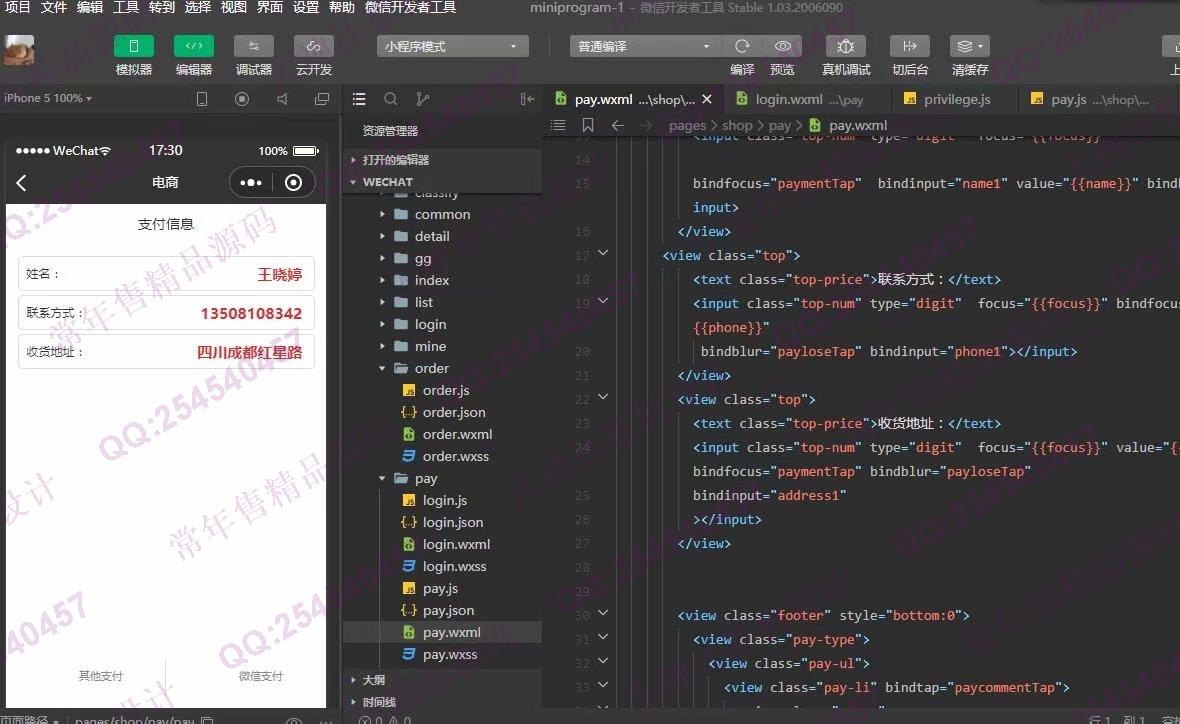Open the 设置 menu
Screen dimensions: 1180x724
pyautogui.click(x=306, y=8)
